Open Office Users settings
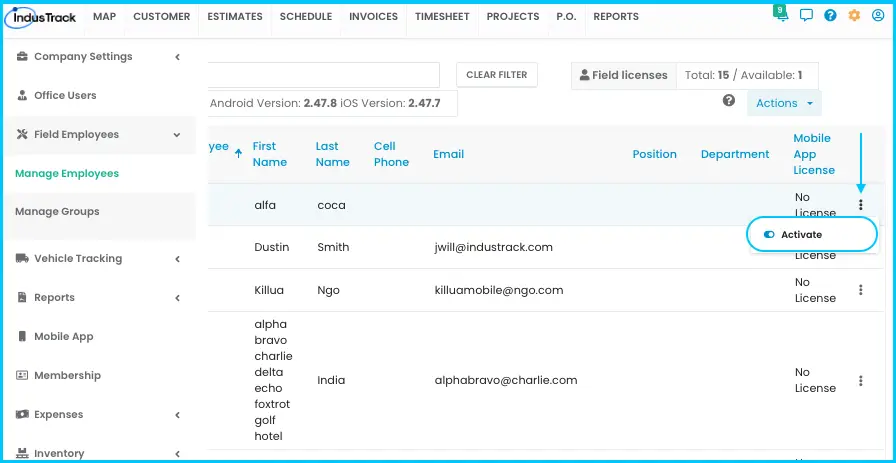Image resolution: width=896 pixels, height=463 pixels. [65, 95]
